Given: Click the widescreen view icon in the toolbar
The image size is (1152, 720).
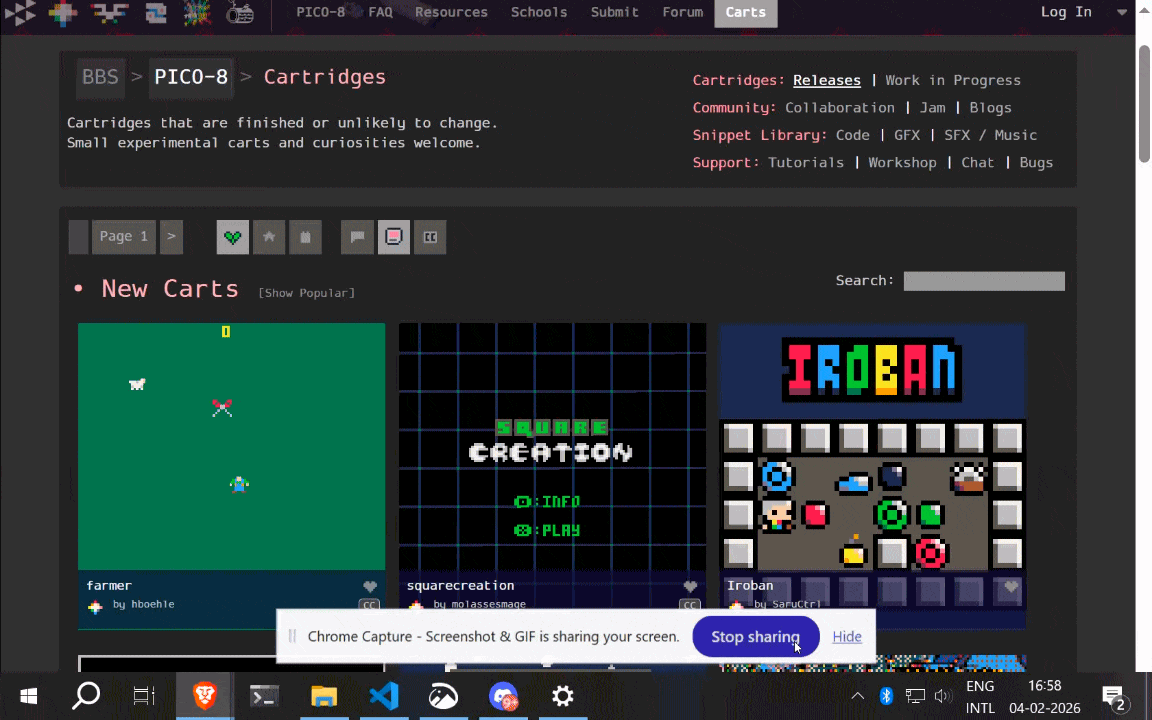Looking at the screenshot, I should 430,237.
